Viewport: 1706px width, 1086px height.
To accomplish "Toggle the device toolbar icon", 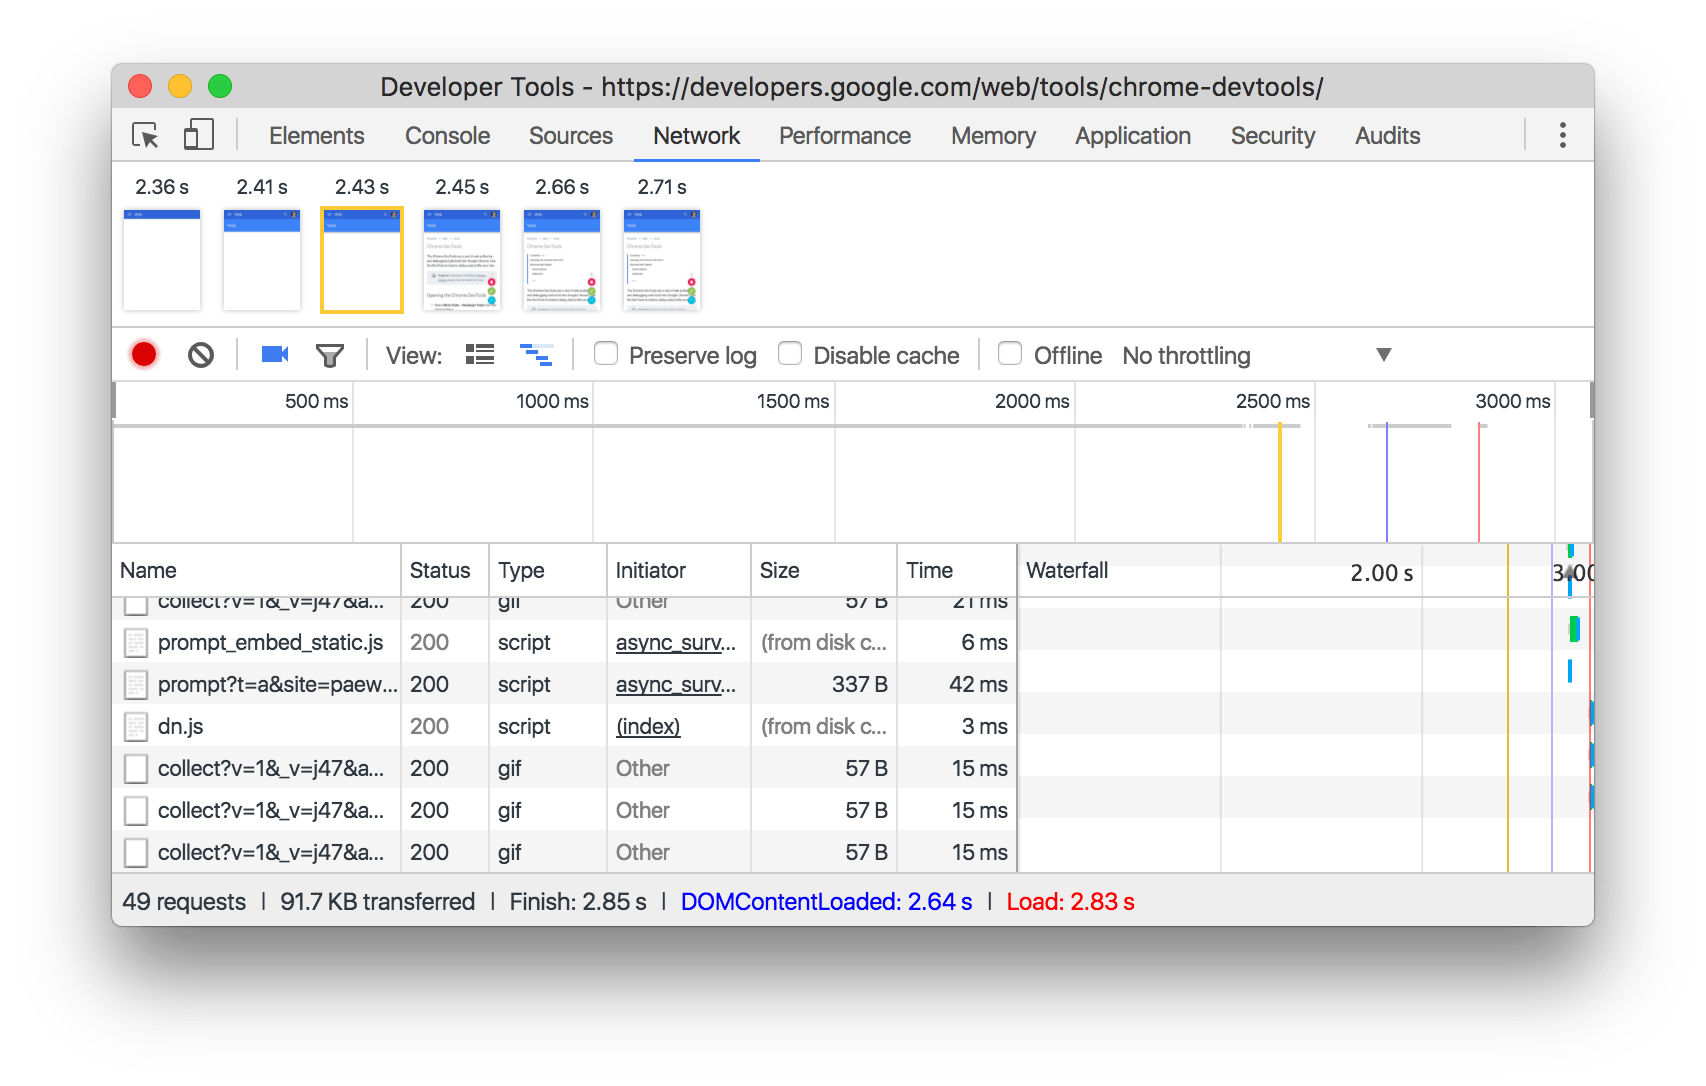I will [x=198, y=136].
